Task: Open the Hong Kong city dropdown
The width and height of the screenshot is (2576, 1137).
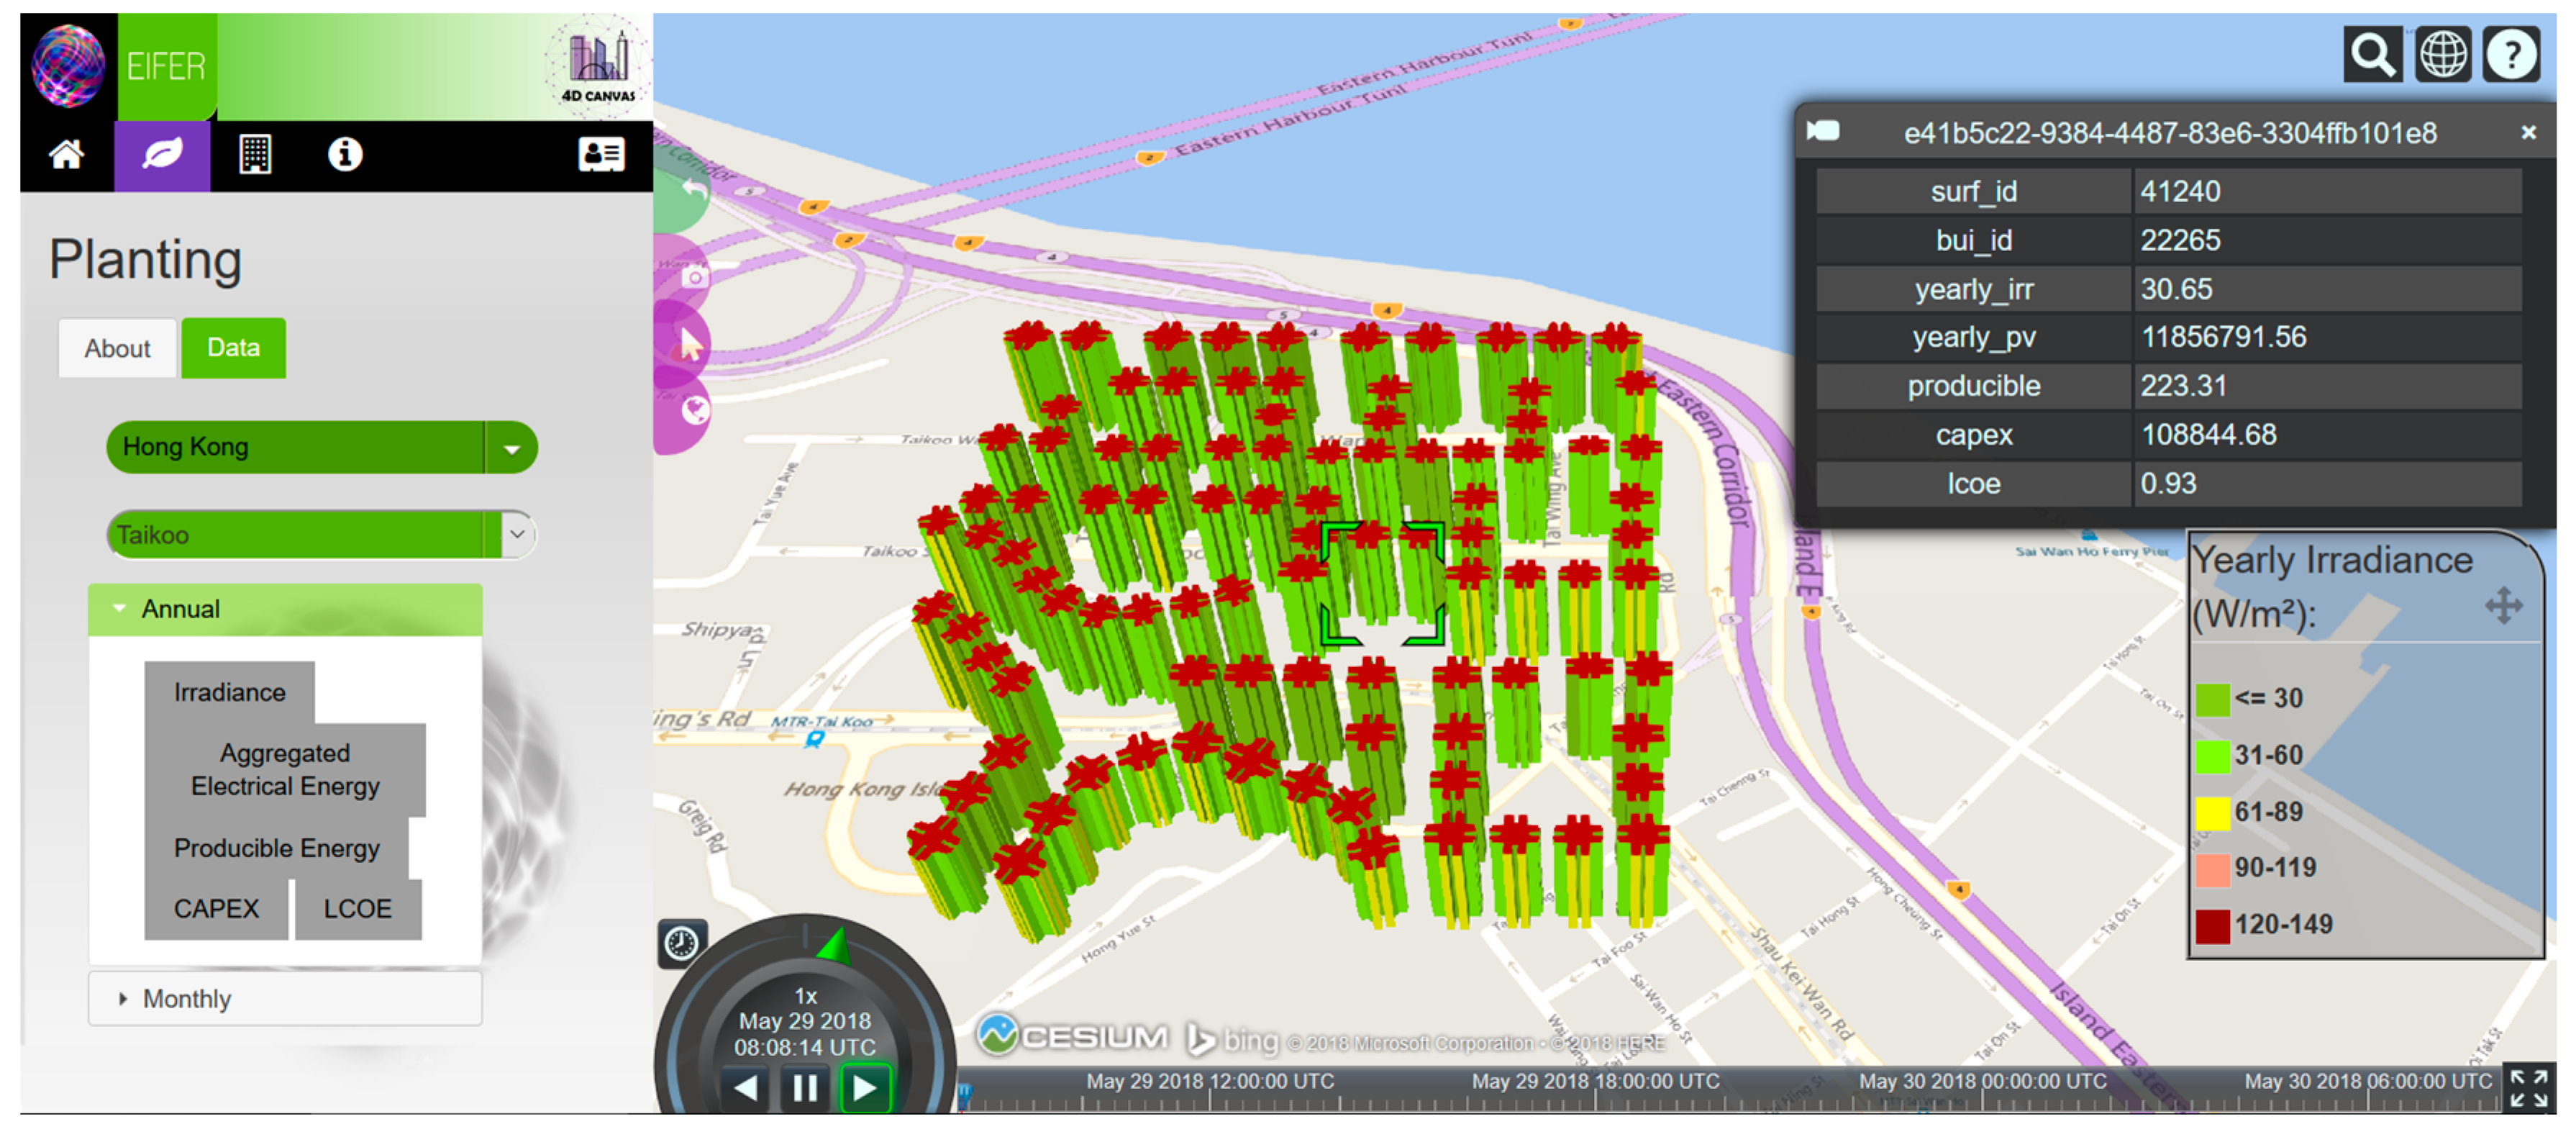Action: [322, 447]
